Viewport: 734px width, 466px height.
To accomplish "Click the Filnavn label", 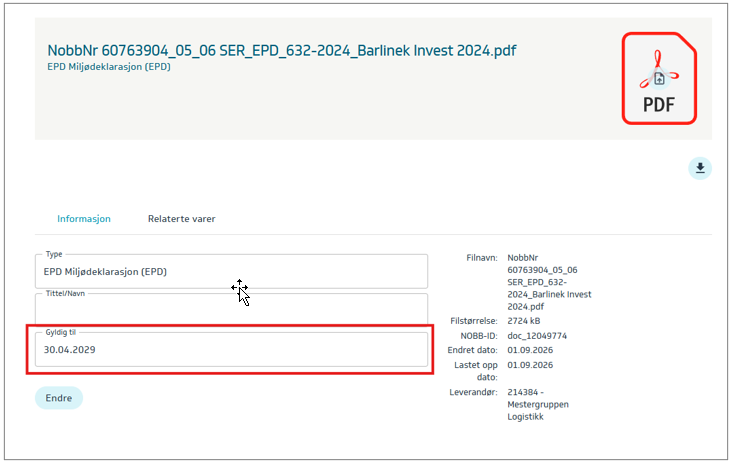I will [482, 258].
